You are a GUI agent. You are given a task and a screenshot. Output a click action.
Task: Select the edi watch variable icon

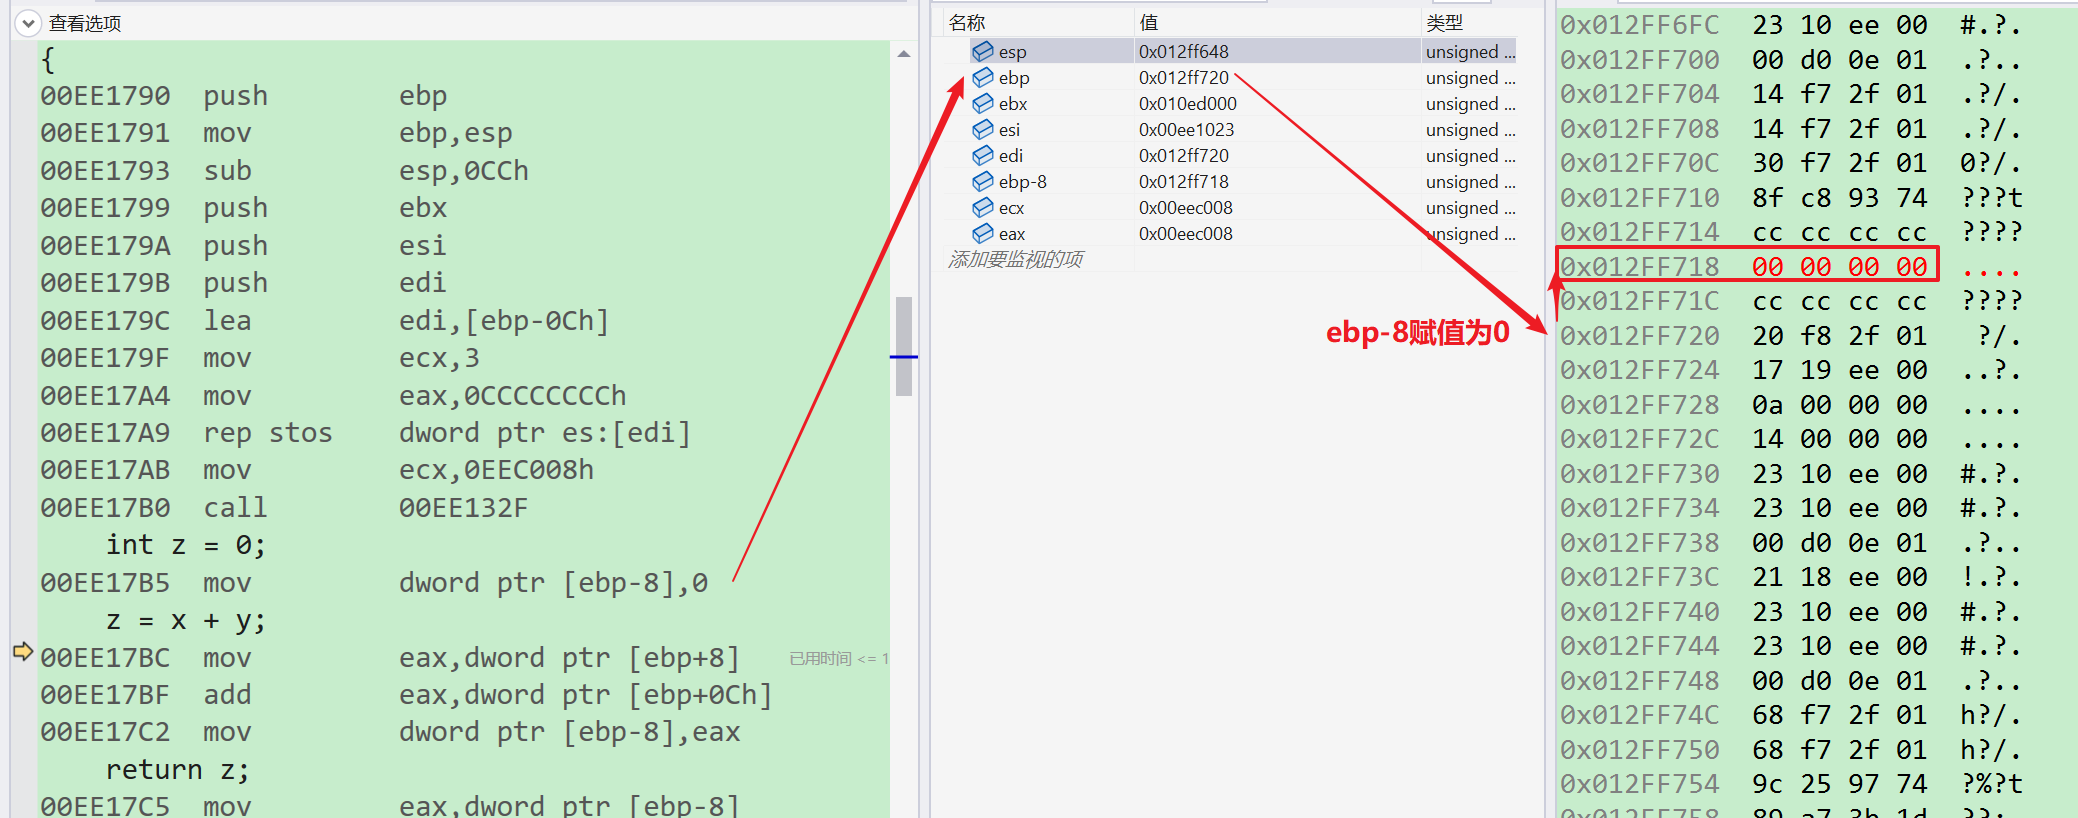click(983, 155)
